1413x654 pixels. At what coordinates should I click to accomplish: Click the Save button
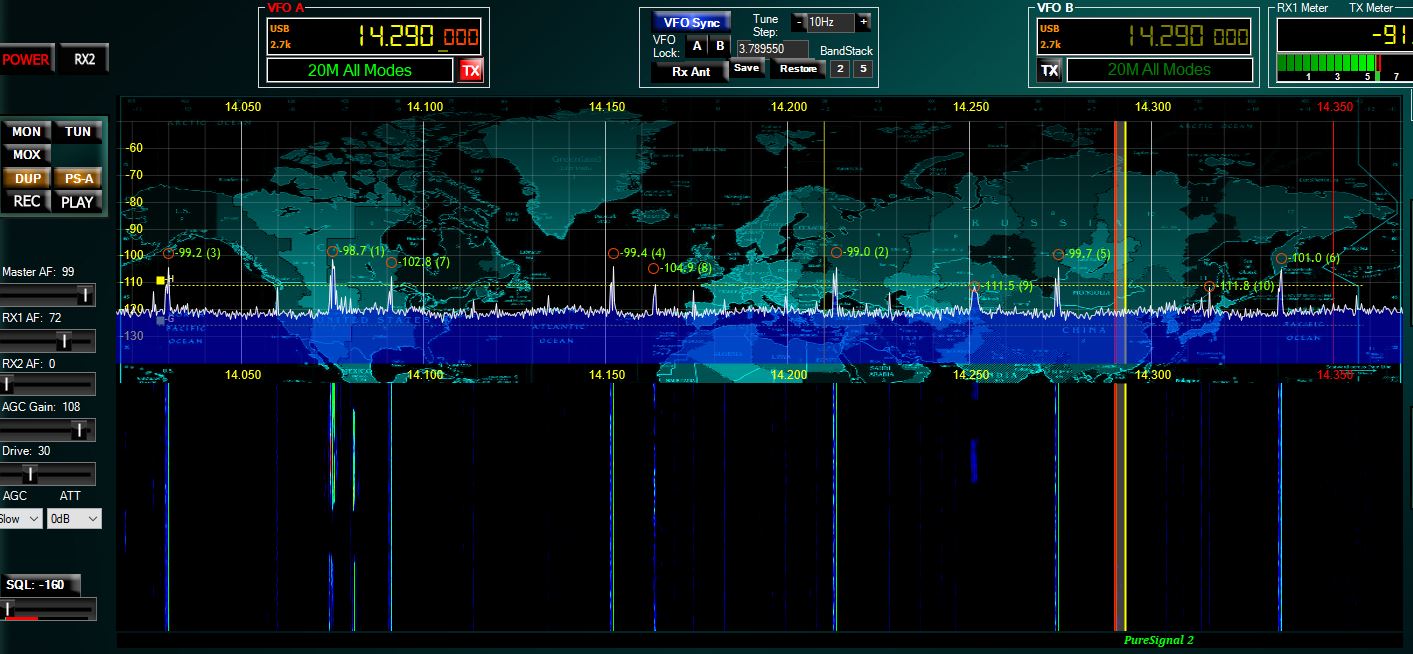click(x=746, y=68)
